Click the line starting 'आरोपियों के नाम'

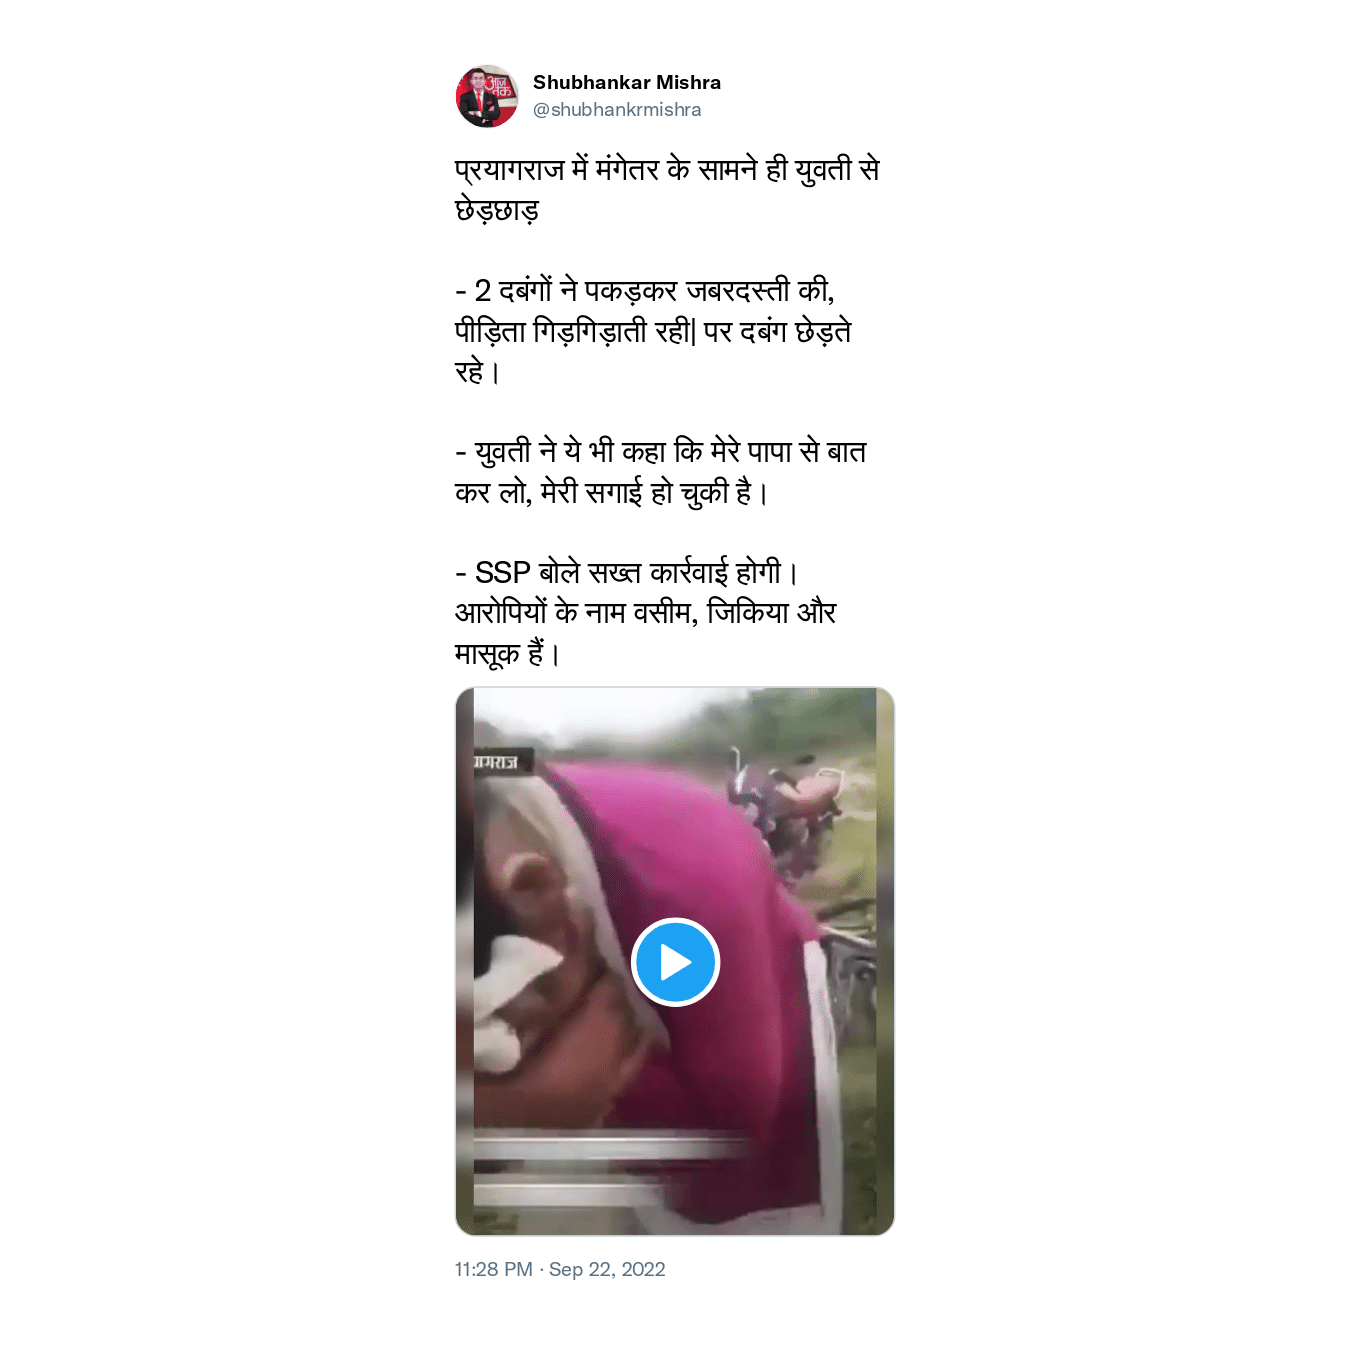click(x=646, y=612)
